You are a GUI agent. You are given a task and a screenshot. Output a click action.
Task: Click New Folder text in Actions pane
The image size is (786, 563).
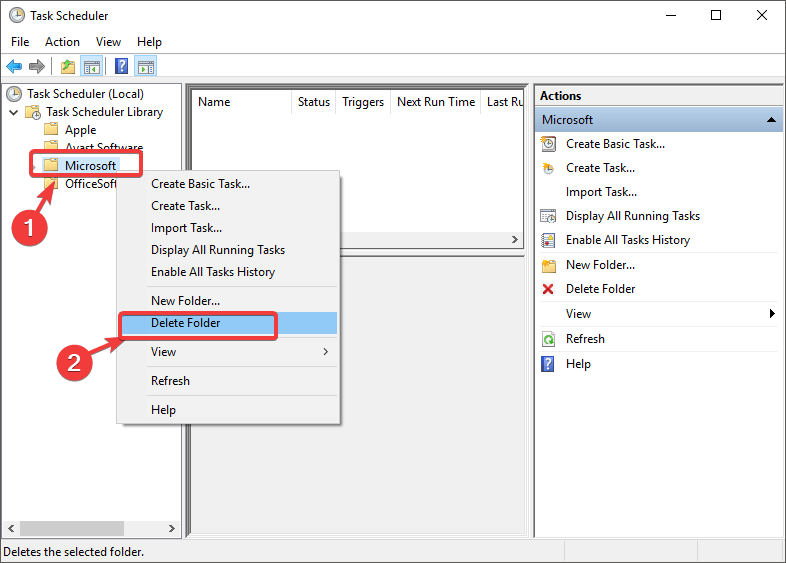(601, 265)
